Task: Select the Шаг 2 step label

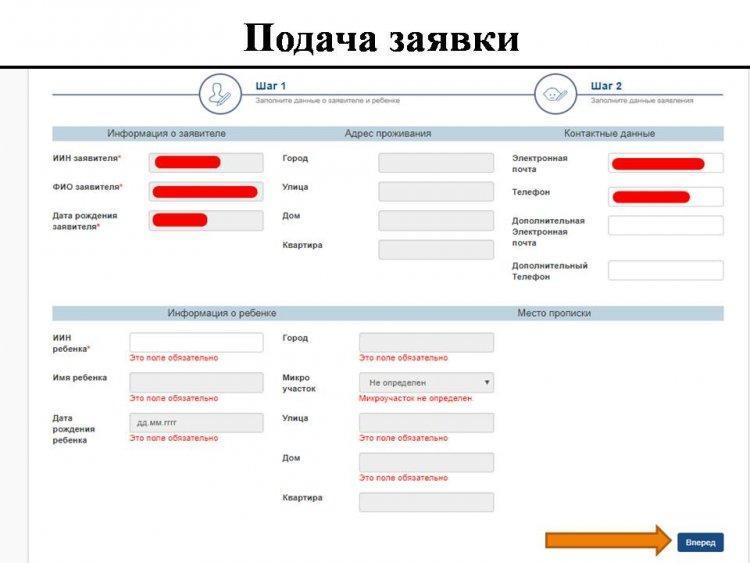Action: point(606,86)
